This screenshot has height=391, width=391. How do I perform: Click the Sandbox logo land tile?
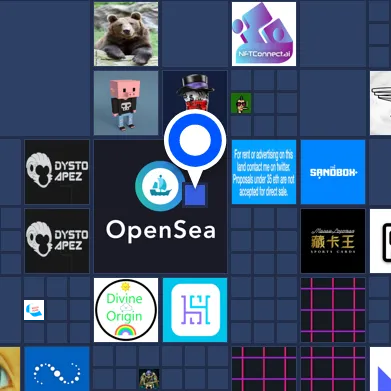point(333,172)
